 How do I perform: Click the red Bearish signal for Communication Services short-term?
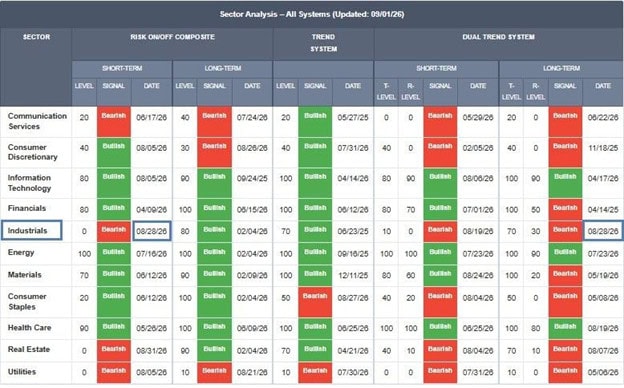113,122
